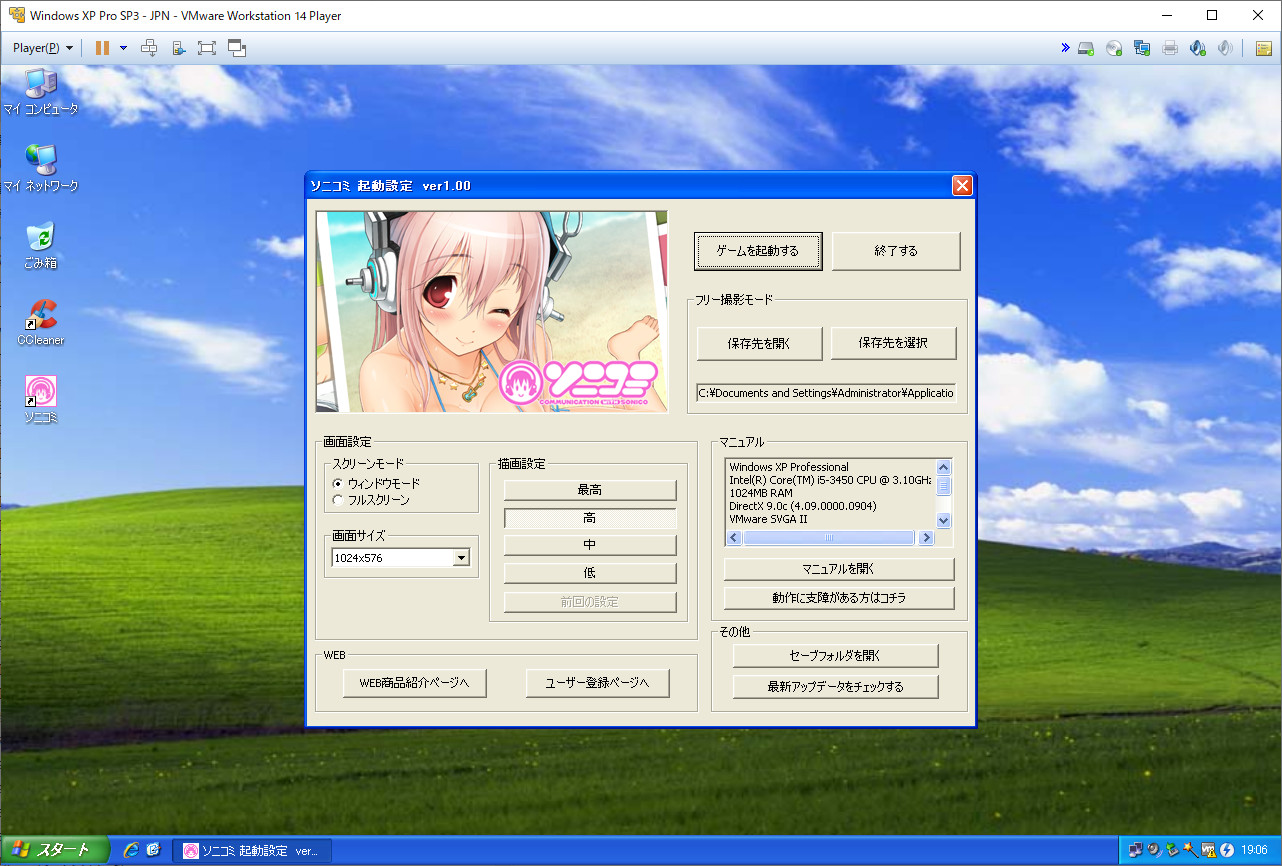
Task: Click the system info scroll right arrow
Action: pos(926,538)
